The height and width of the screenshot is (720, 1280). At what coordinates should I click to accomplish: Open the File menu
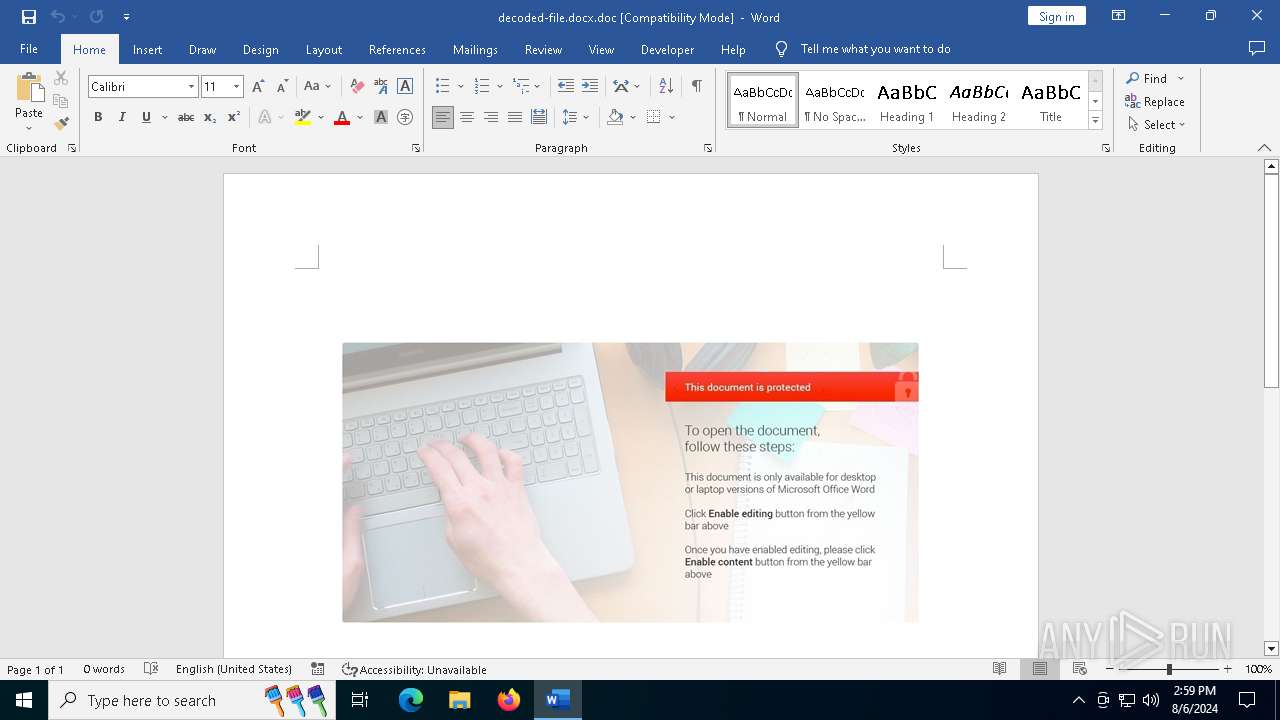[x=29, y=49]
